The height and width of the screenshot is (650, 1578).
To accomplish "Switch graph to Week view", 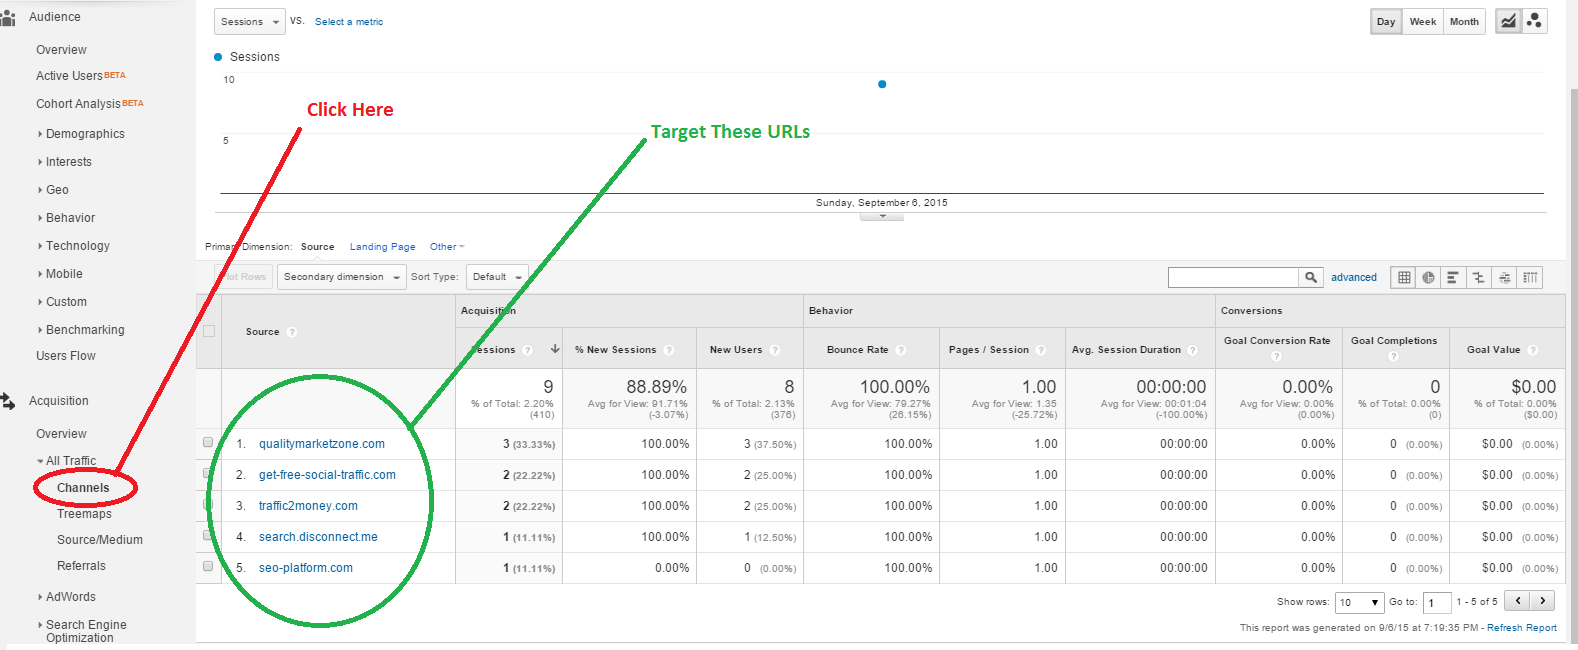I will pyautogui.click(x=1423, y=22).
